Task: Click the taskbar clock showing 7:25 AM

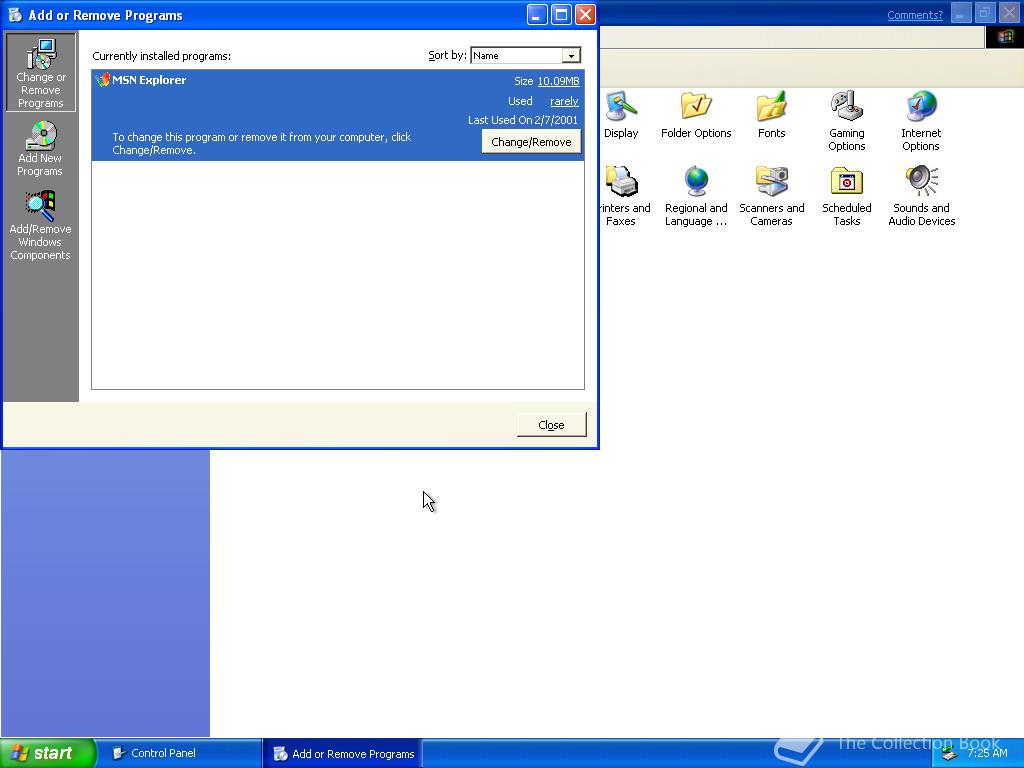Action: (x=987, y=753)
